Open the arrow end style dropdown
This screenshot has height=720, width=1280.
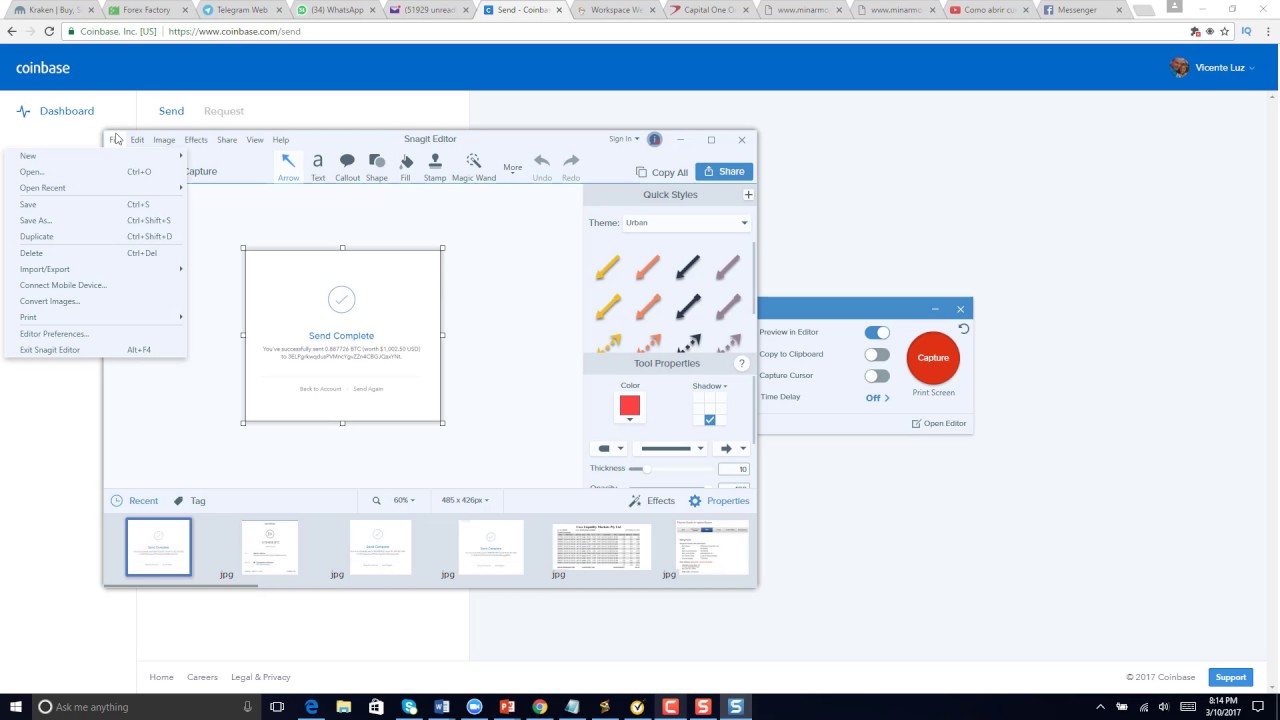pos(733,449)
